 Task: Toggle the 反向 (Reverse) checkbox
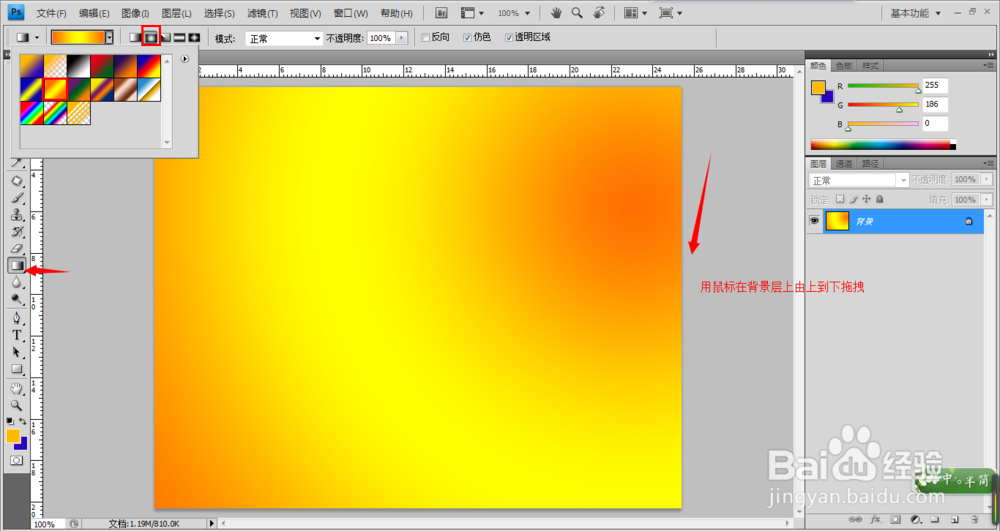point(425,38)
